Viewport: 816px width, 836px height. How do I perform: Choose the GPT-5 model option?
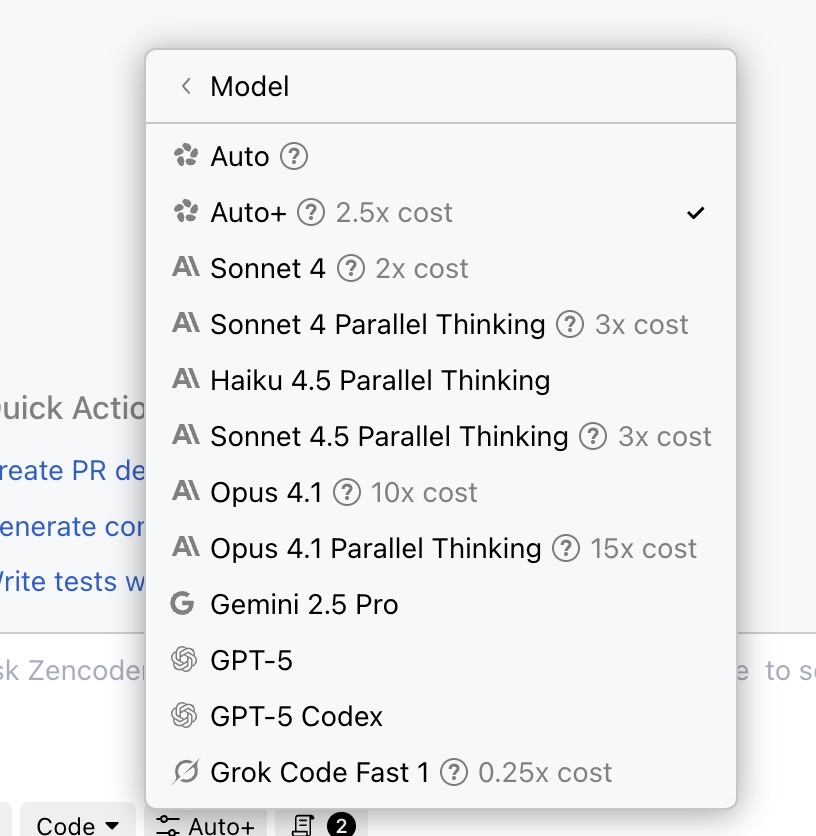point(251,661)
